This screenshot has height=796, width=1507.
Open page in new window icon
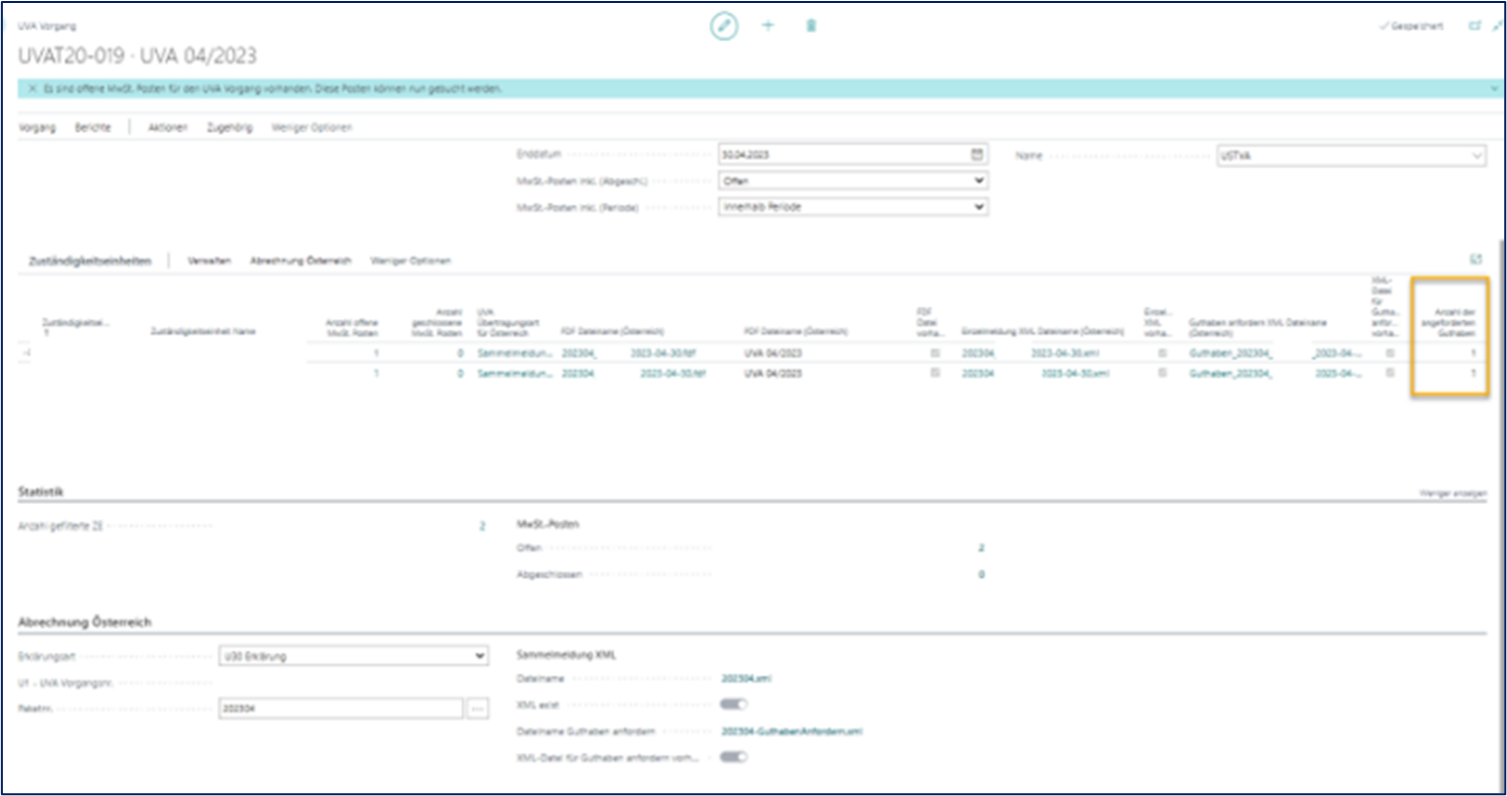[1474, 26]
